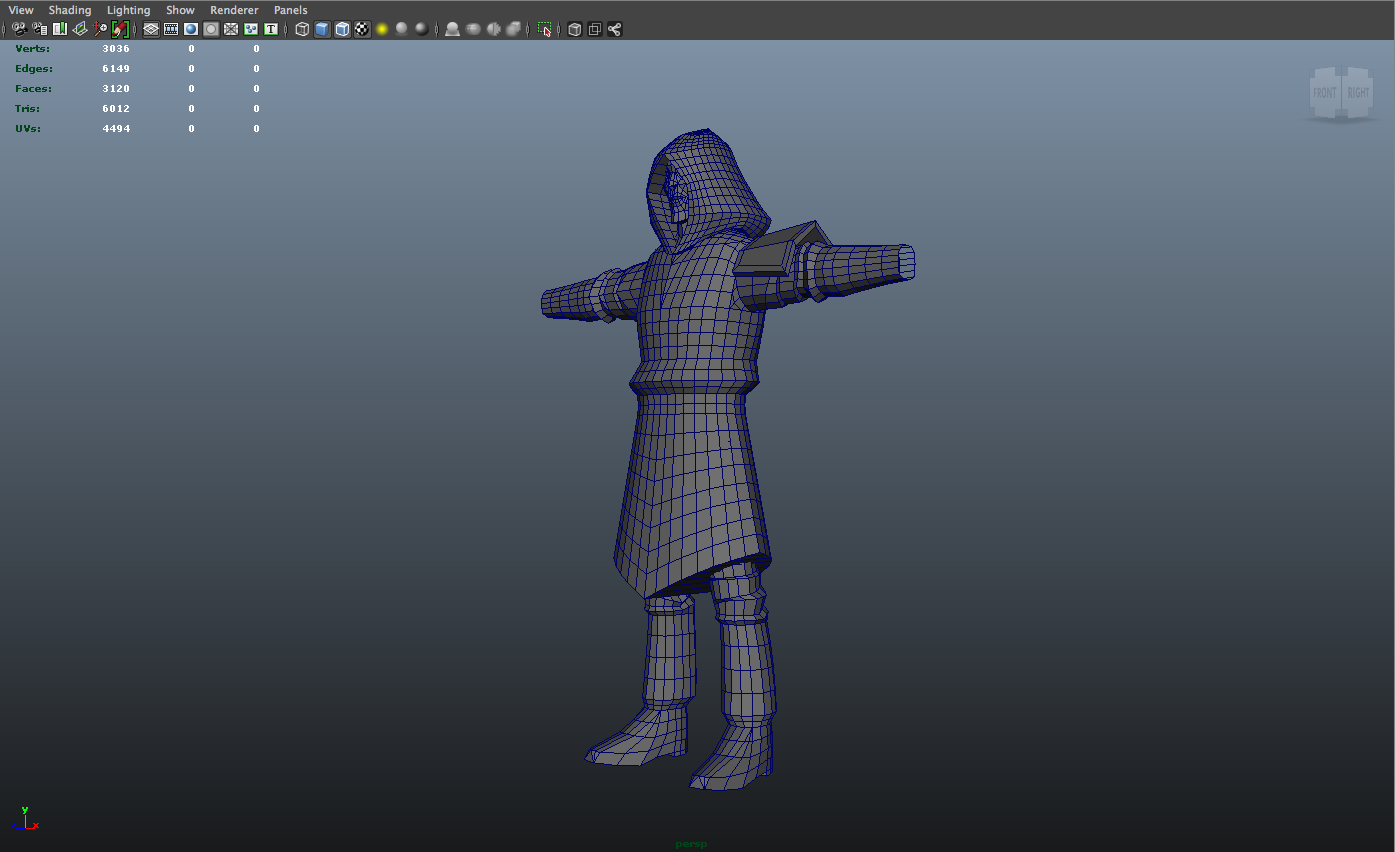This screenshot has height=852, width=1395.
Task: Enable High Quality rendering sphere
Action: 422,29
